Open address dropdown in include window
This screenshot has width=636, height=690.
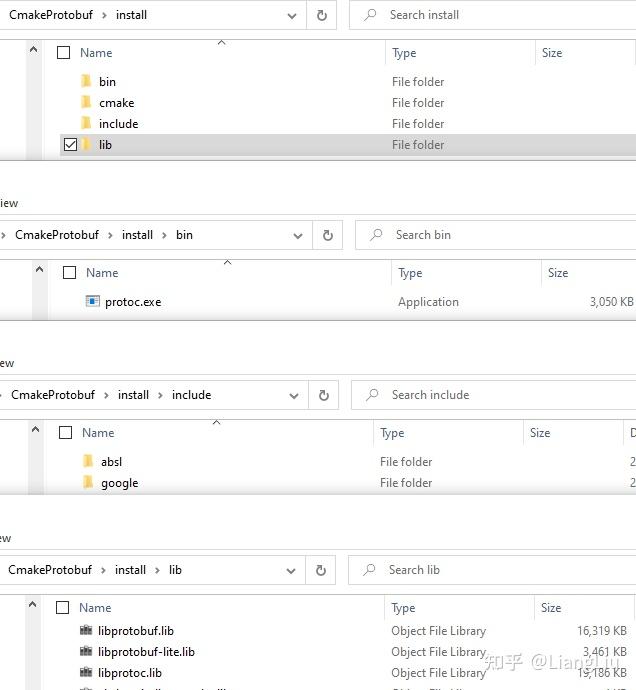click(293, 395)
